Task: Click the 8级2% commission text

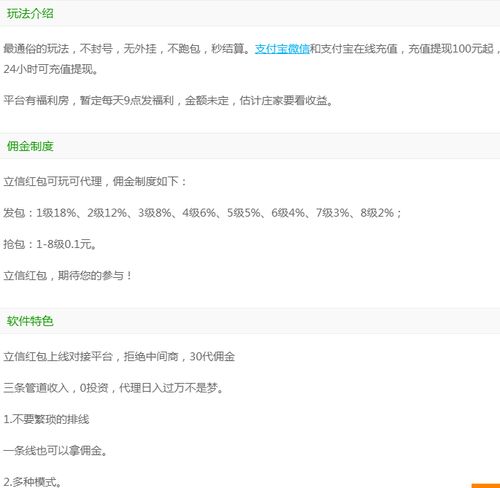Action: [x=377, y=213]
